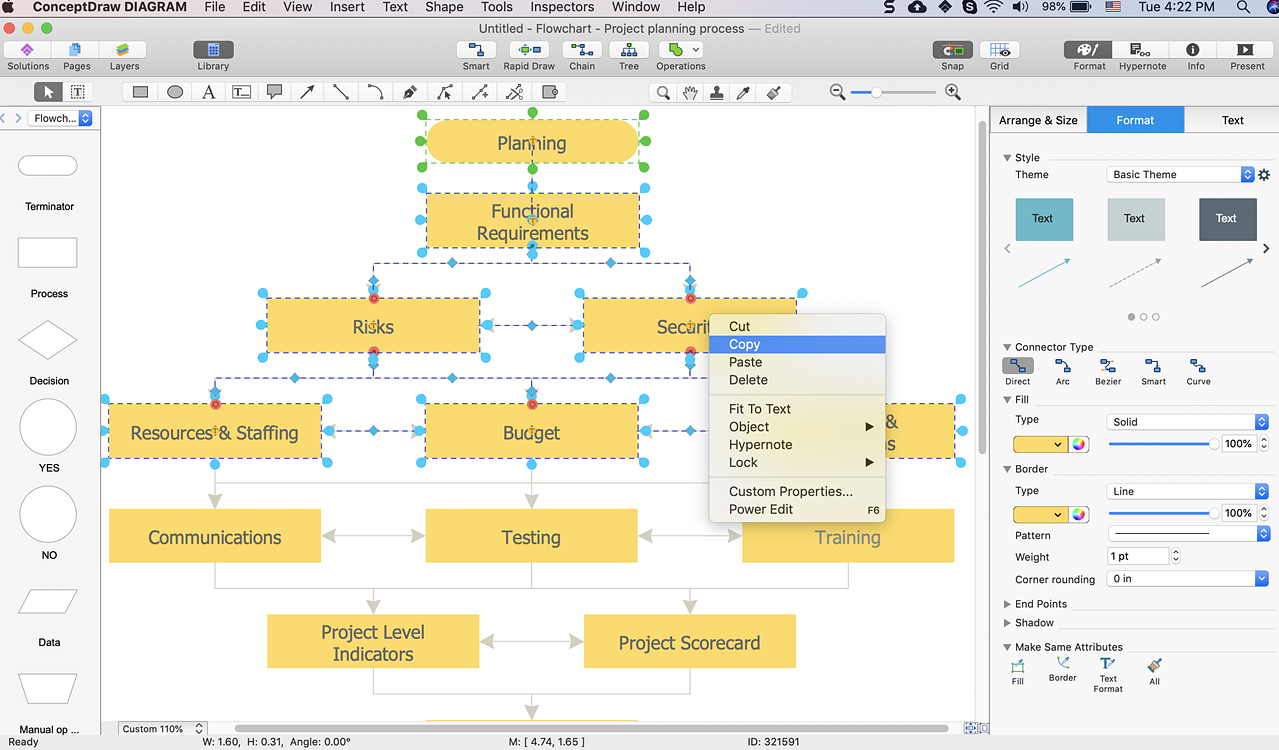Open the Theme dropdown

pyautogui.click(x=1180, y=174)
